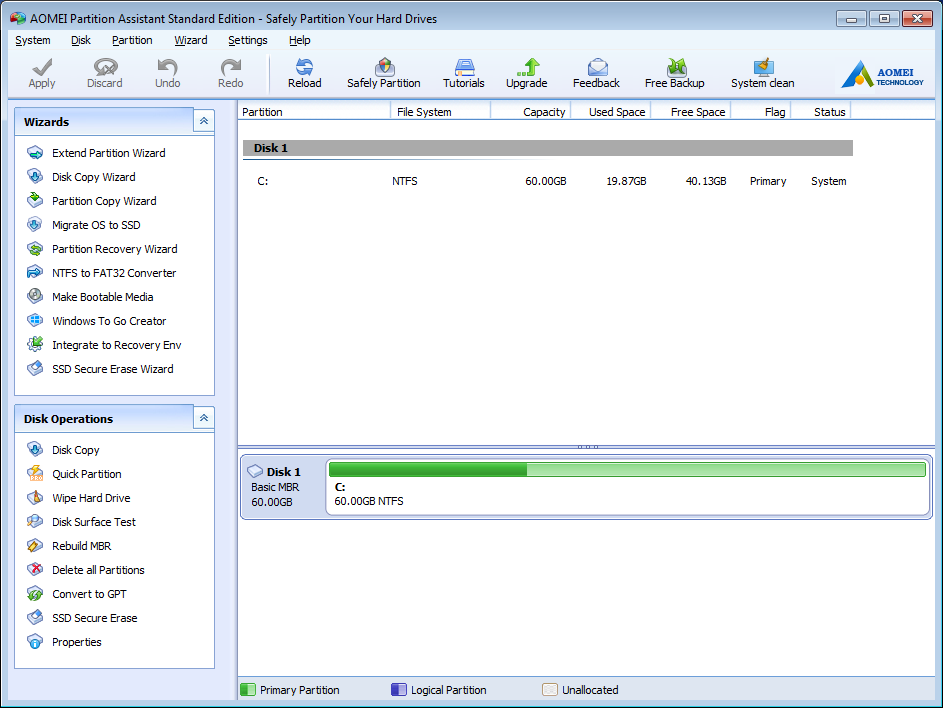This screenshot has height=708, width=943.
Task: Click the Flag column header
Action: click(x=761, y=112)
